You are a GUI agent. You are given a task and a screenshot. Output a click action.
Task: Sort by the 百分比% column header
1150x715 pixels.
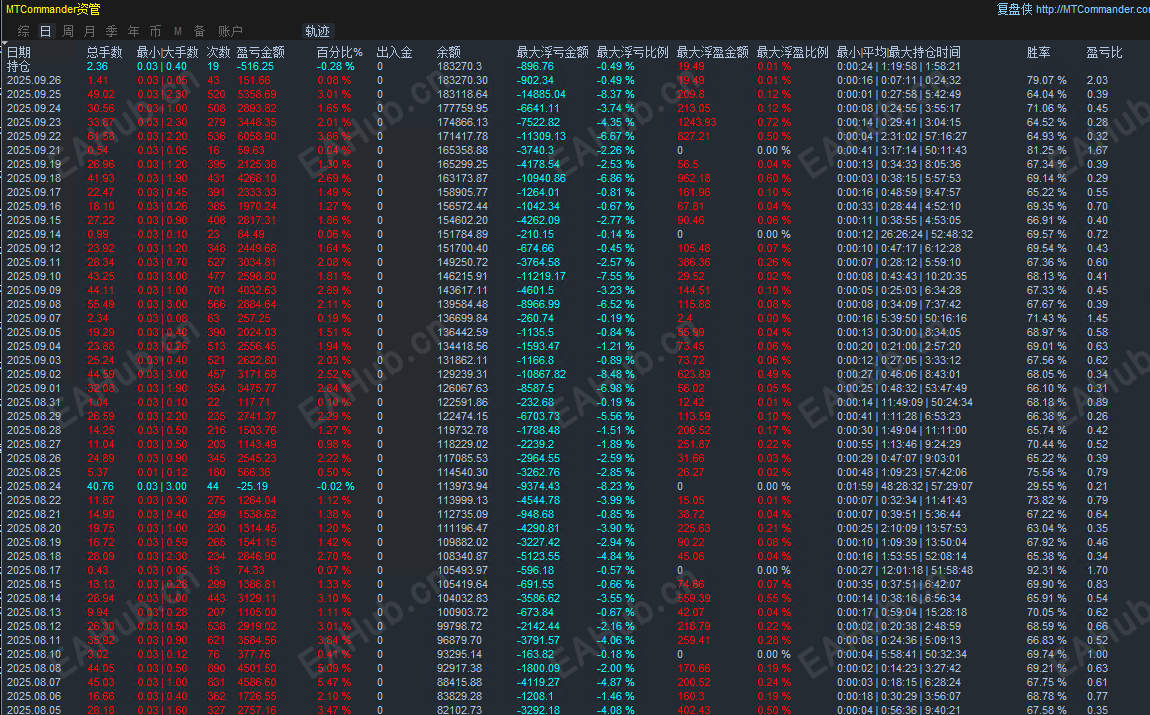click(340, 52)
